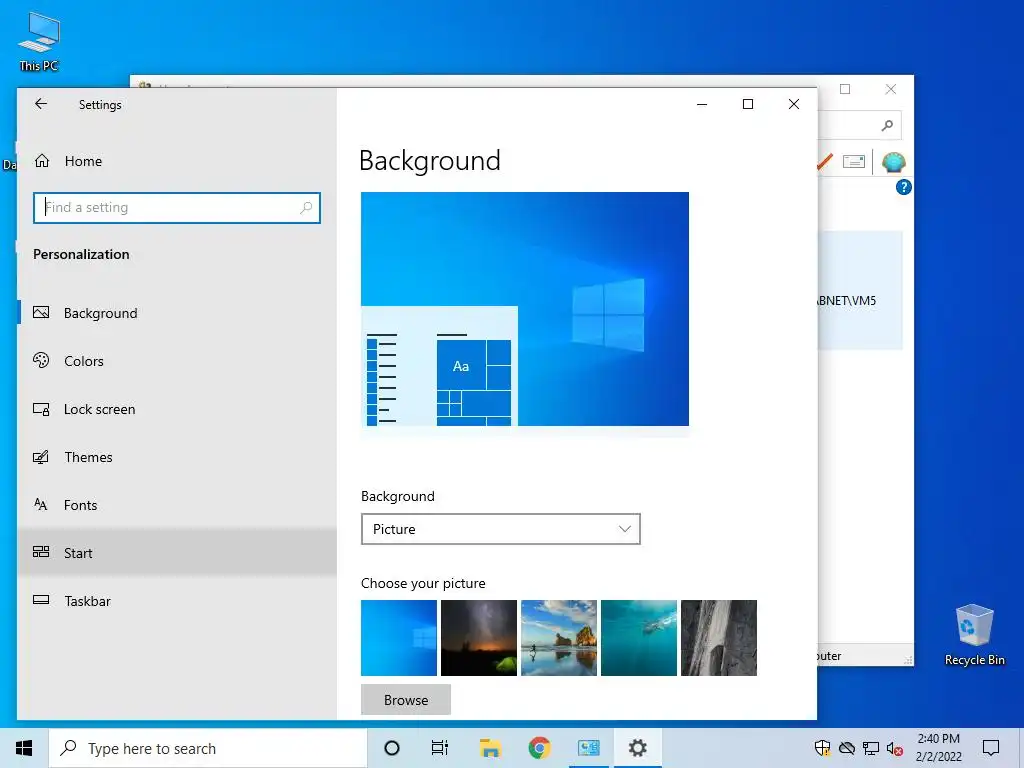
Task: Open Taskbar personalization settings
Action: pyautogui.click(x=177, y=601)
